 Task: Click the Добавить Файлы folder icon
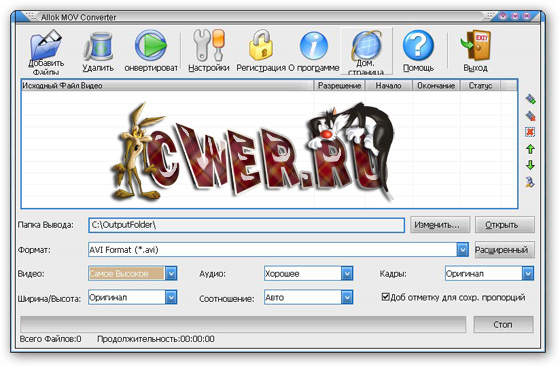point(46,44)
